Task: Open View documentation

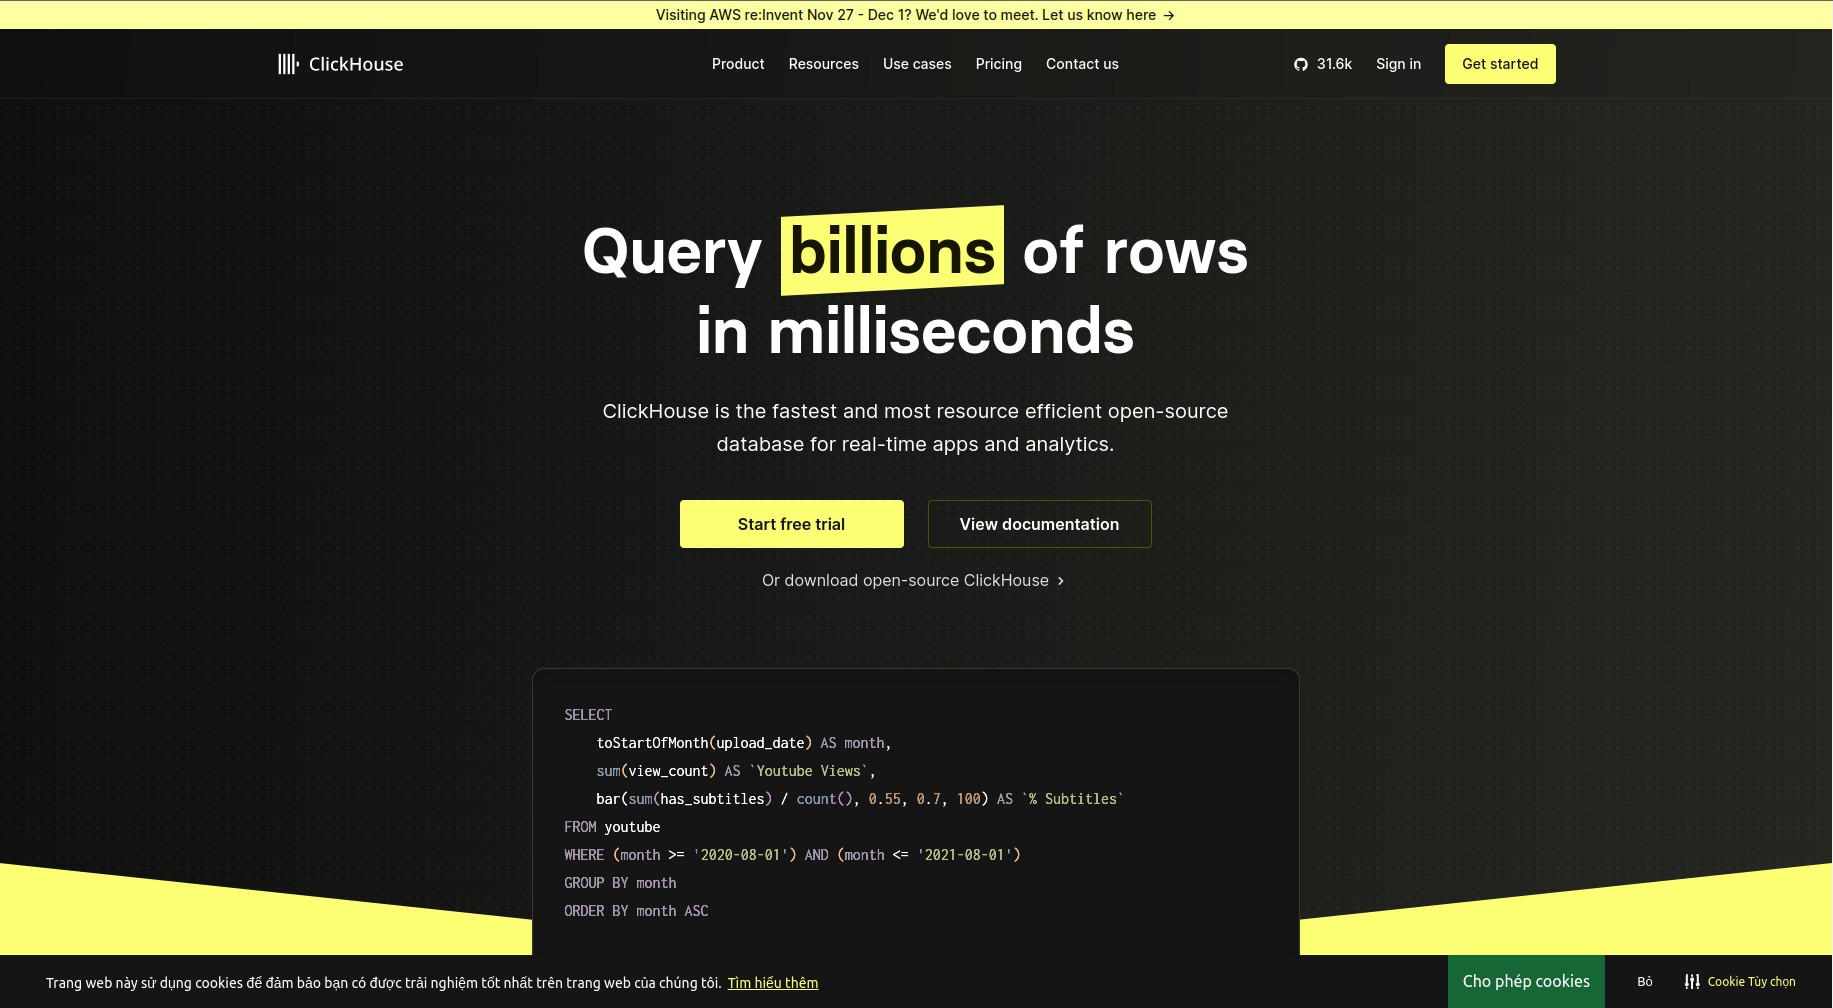Action: coord(1040,524)
